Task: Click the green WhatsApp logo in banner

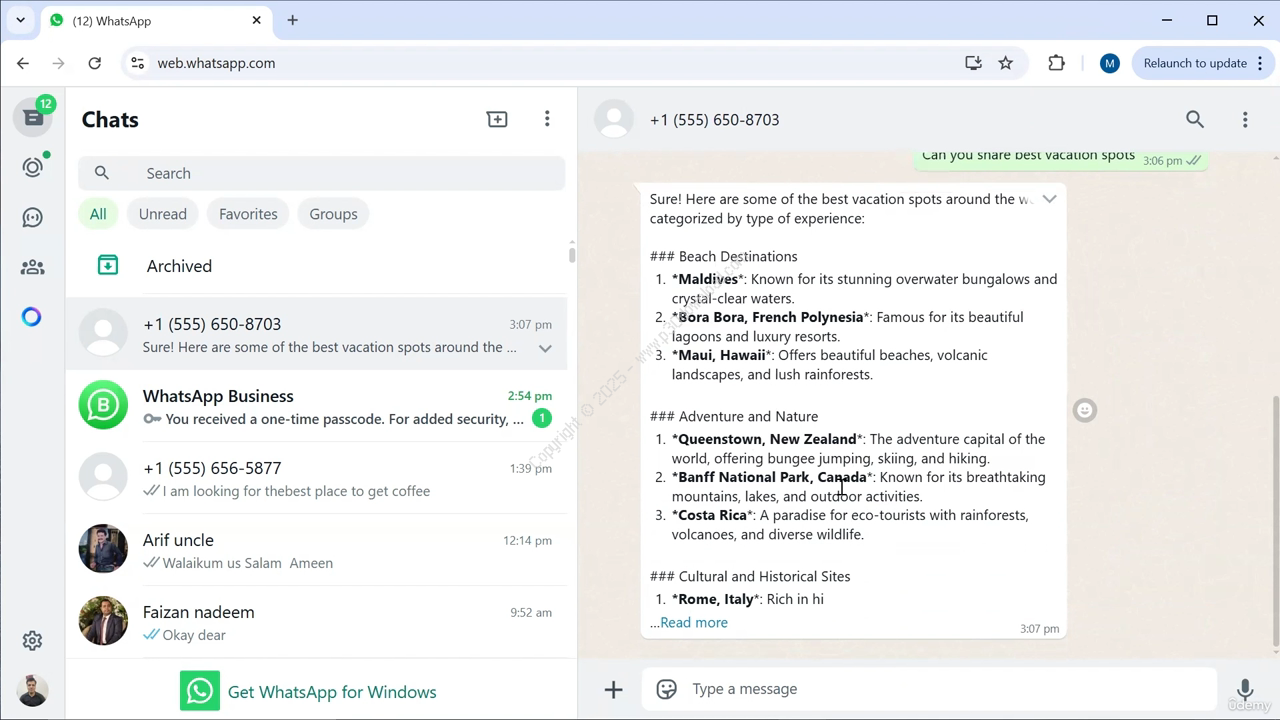Action: tap(200, 691)
